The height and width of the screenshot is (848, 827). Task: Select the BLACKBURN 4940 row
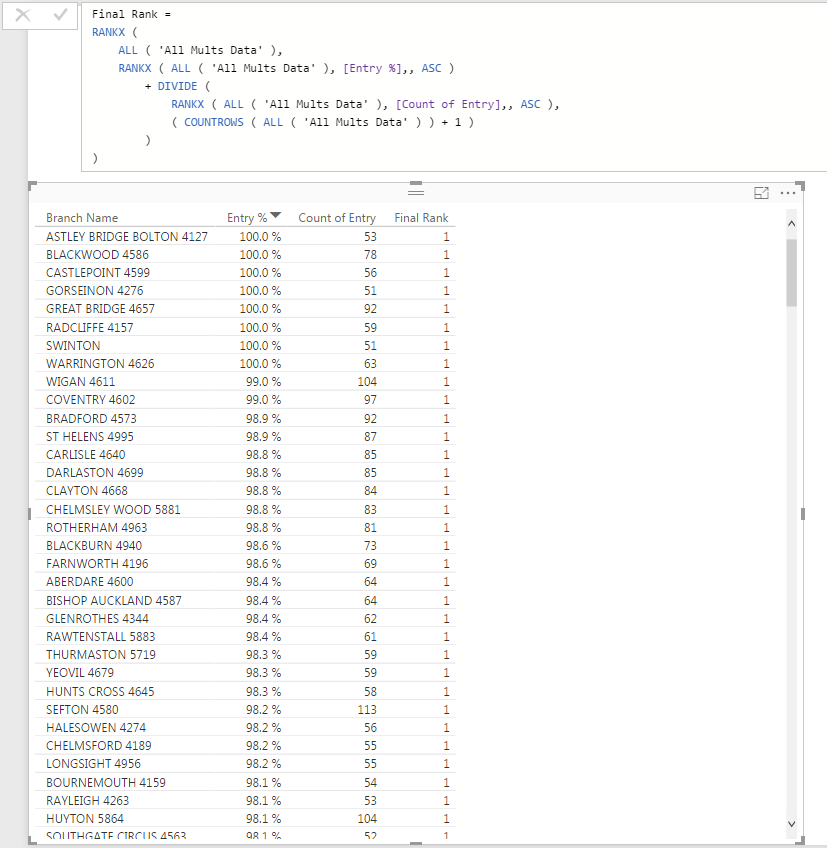[245, 545]
